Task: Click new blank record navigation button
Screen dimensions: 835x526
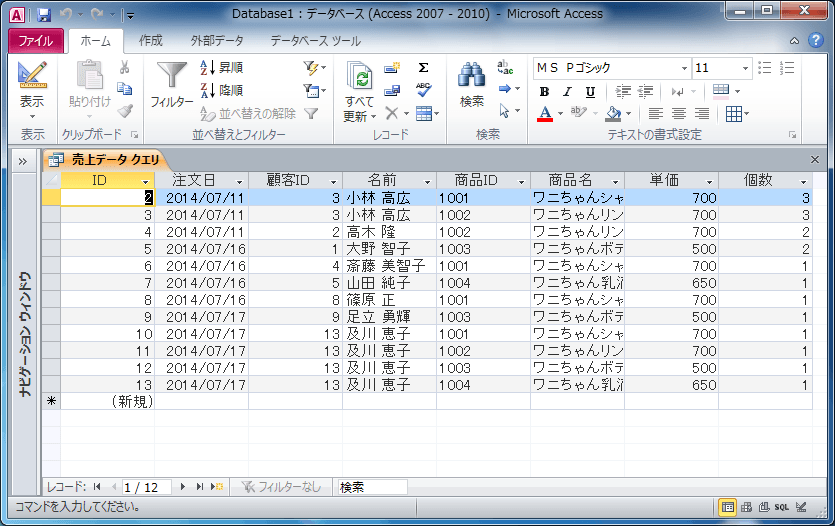Action: [x=217, y=487]
